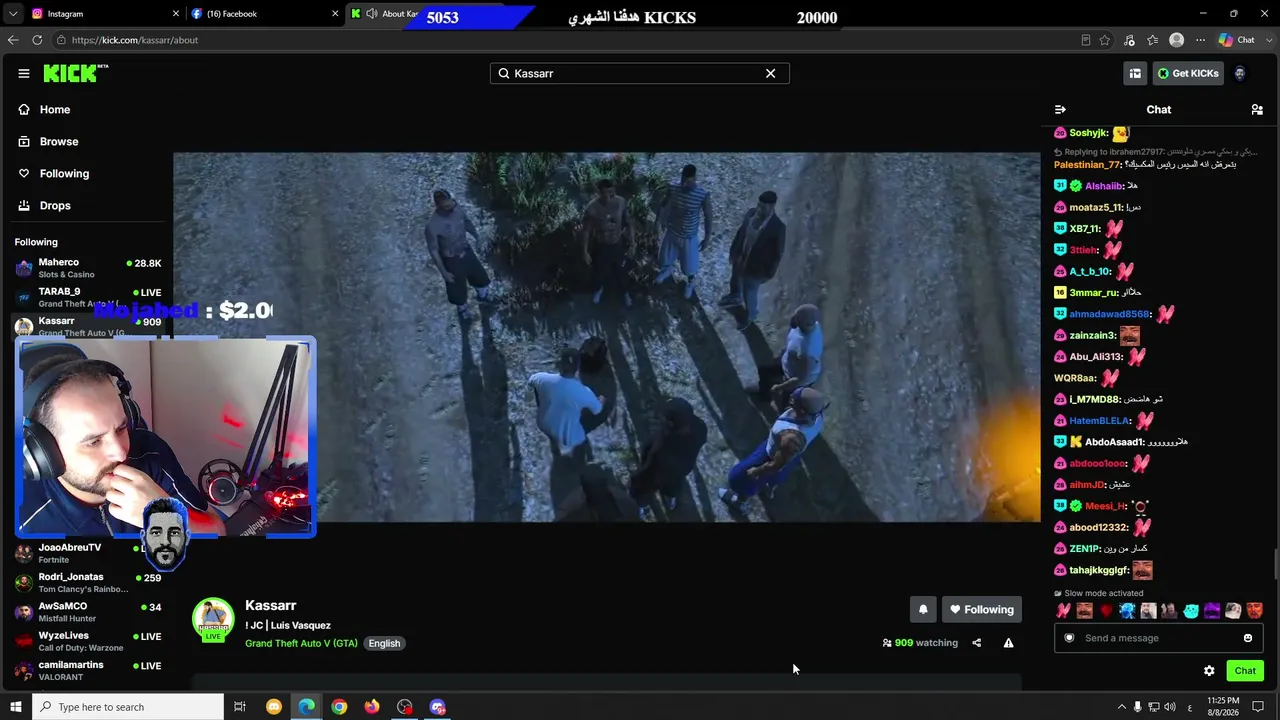Select the red heart quick emote
The width and height of the screenshot is (1280, 720).
click(x=1106, y=611)
